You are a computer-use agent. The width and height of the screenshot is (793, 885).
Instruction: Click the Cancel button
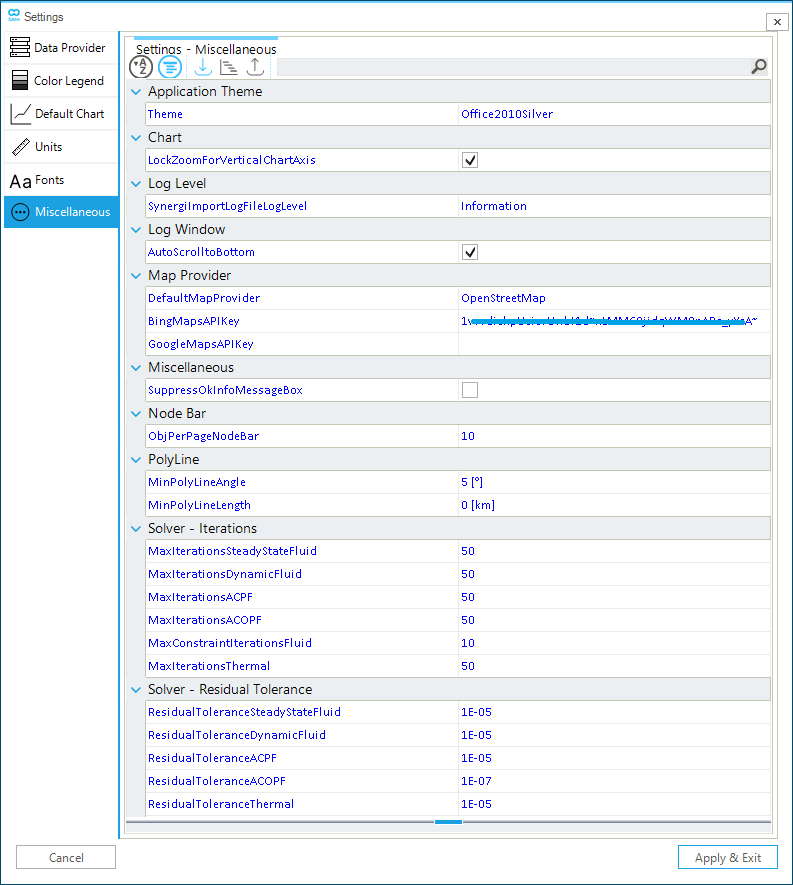66,857
